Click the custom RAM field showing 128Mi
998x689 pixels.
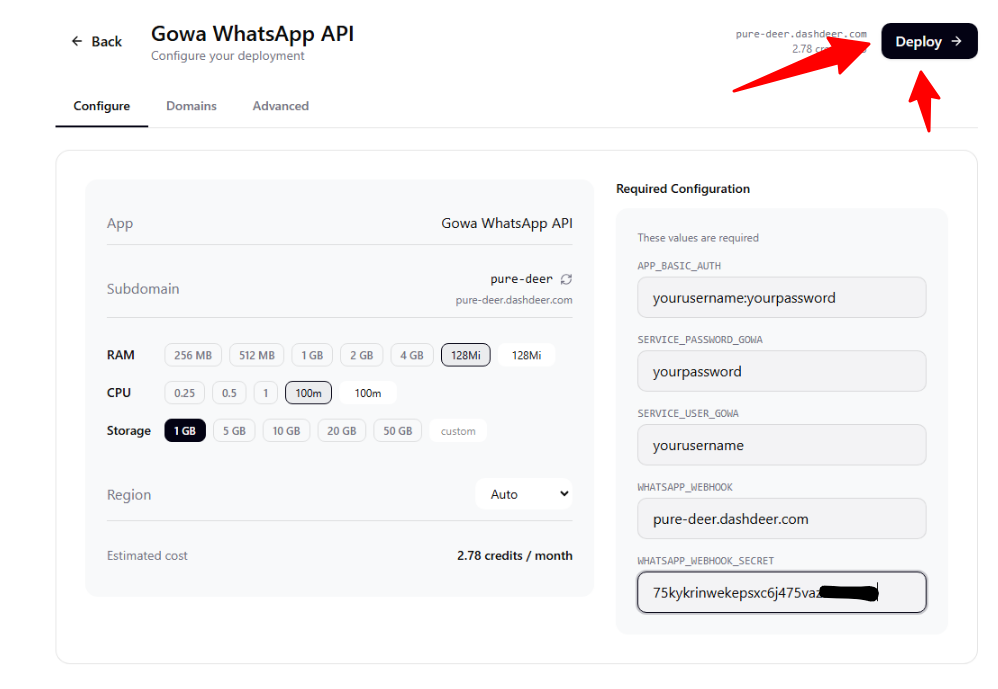526,355
